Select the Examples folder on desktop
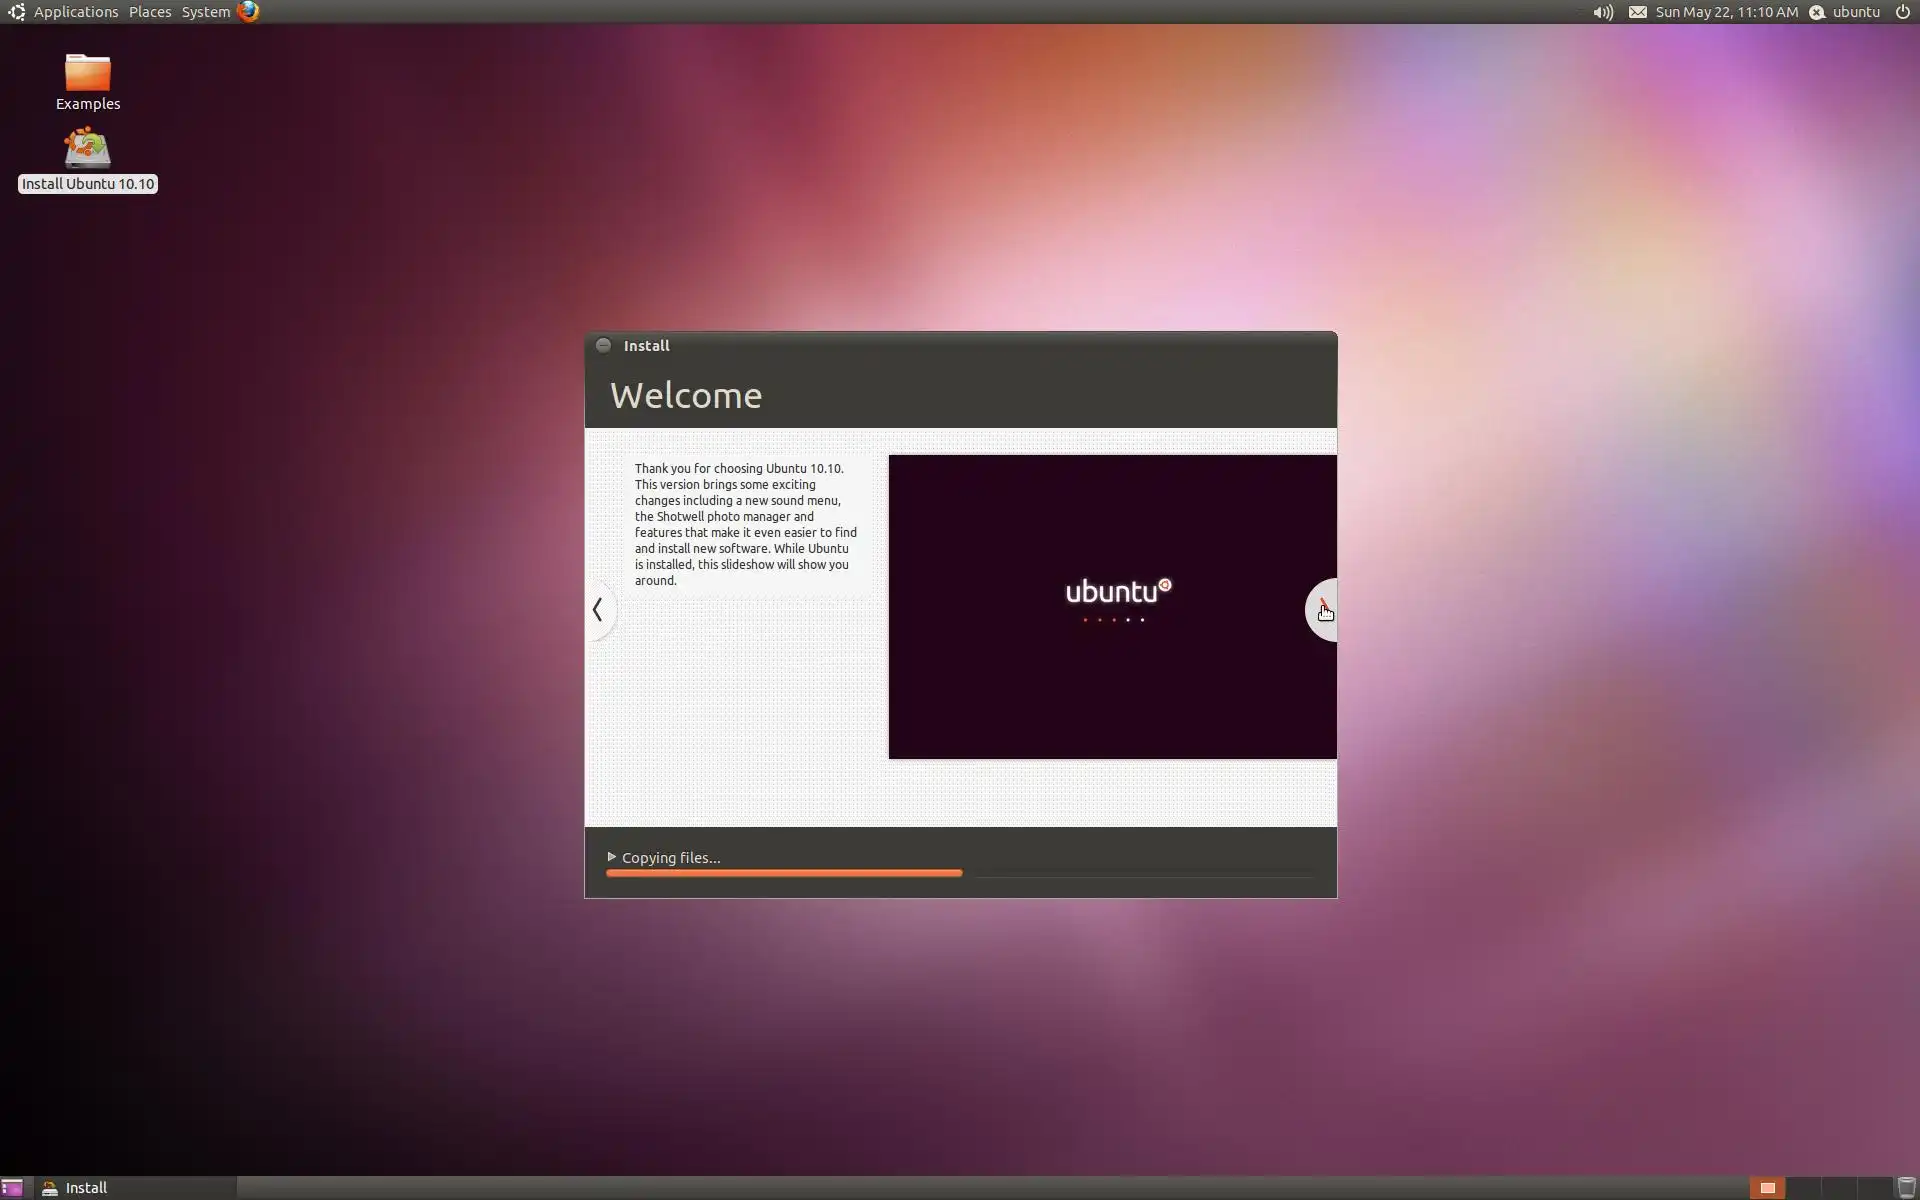 click(x=88, y=74)
